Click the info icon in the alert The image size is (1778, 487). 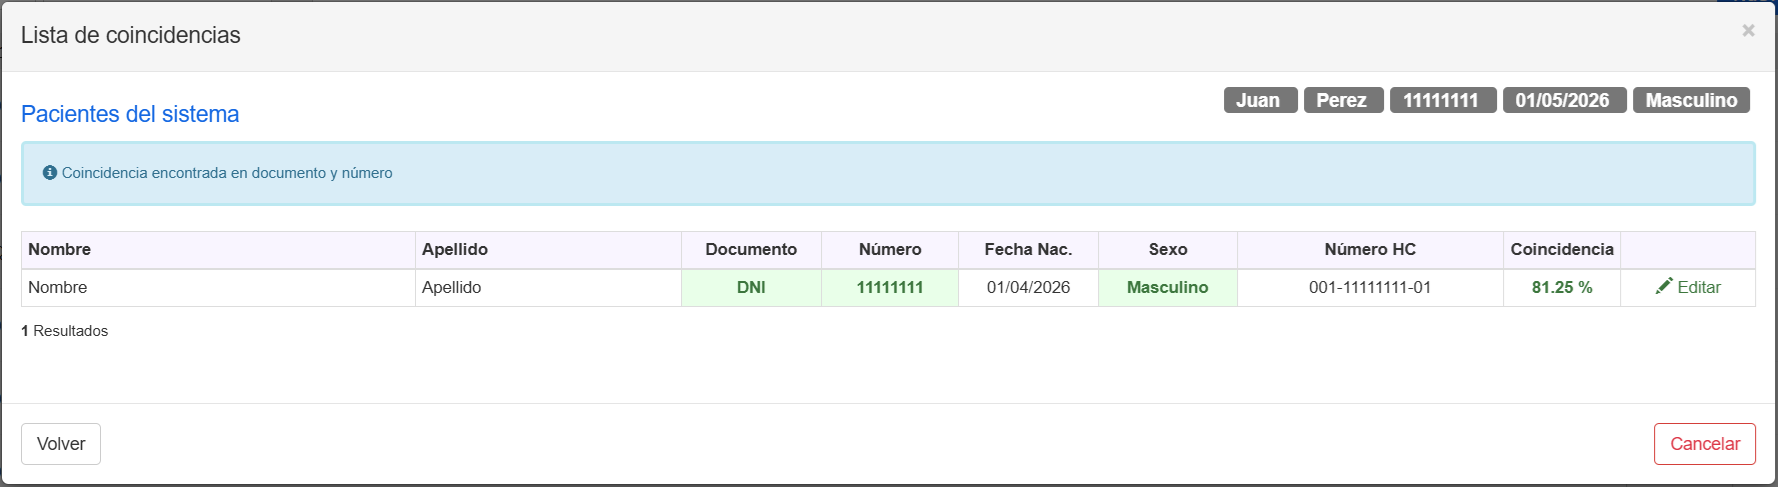[50, 173]
